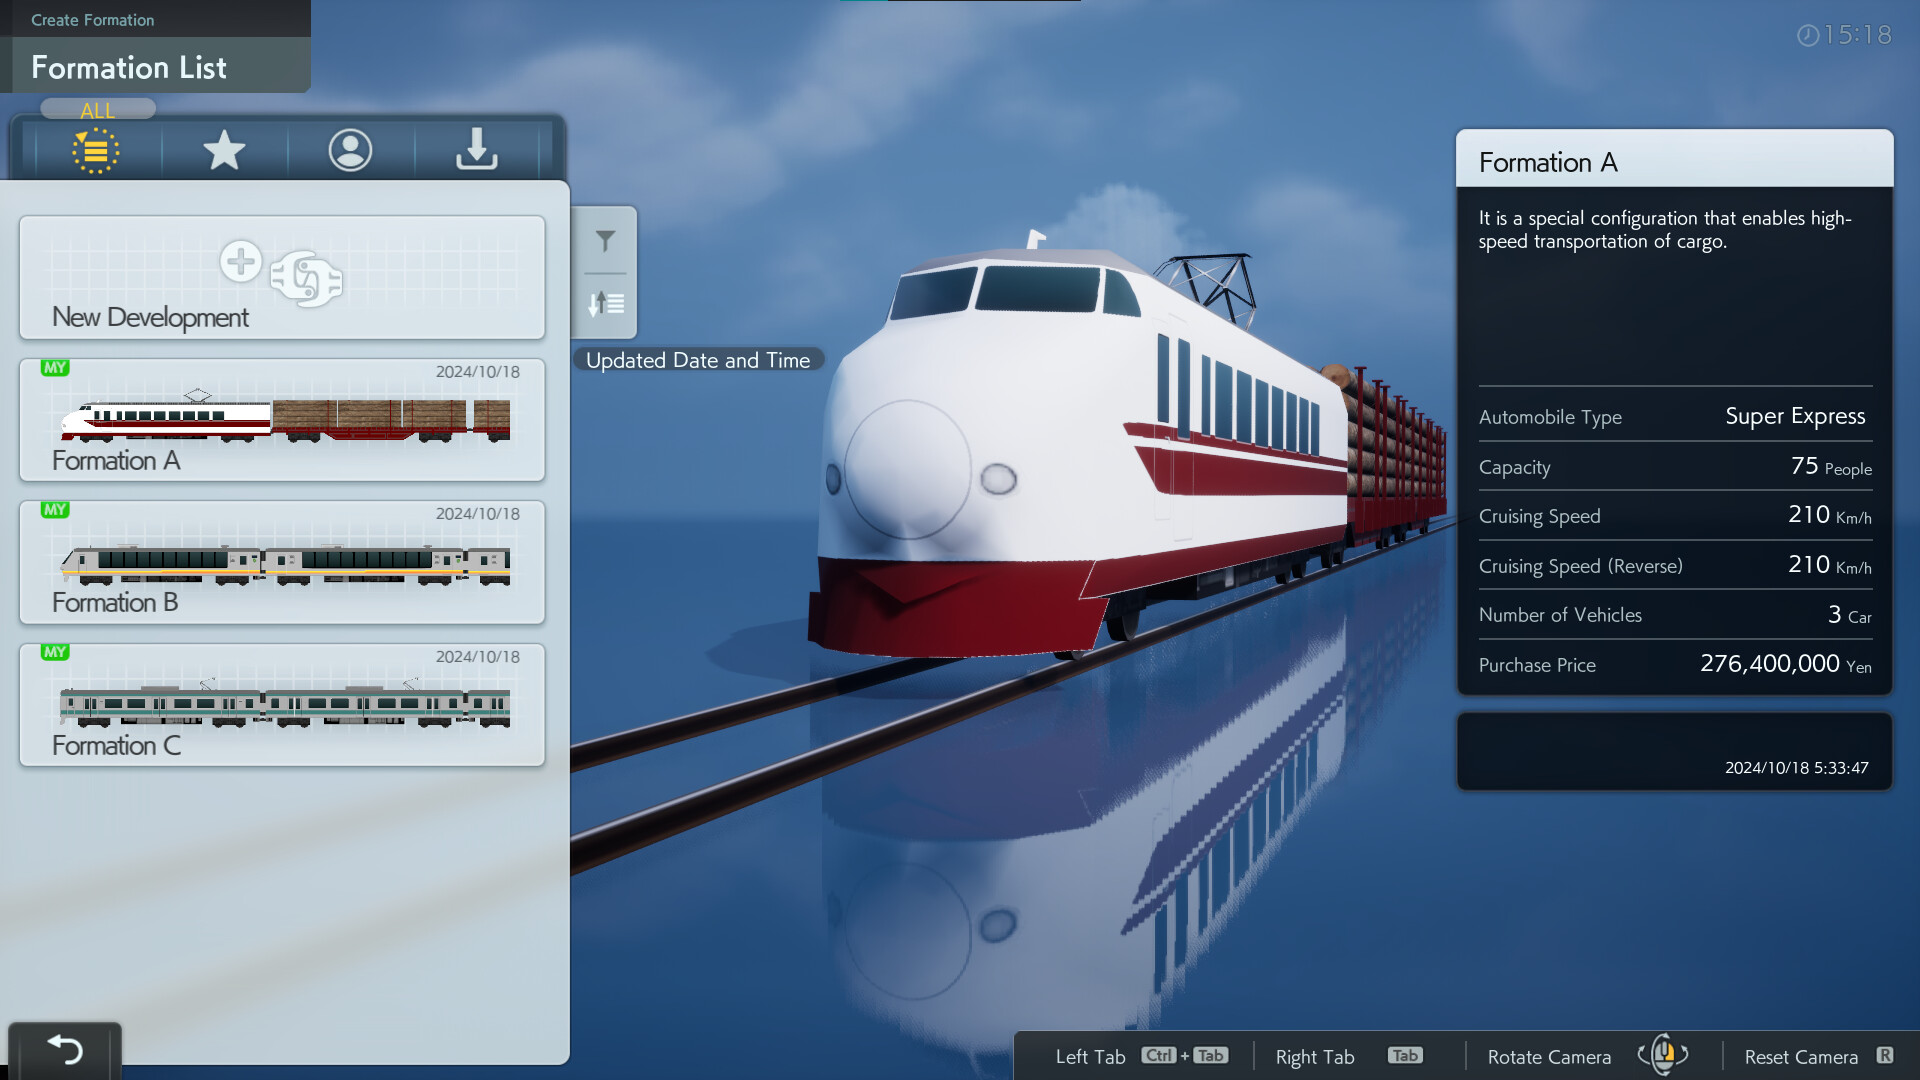
Task: Toggle the MY badge filter on Formation A
Action: point(53,368)
